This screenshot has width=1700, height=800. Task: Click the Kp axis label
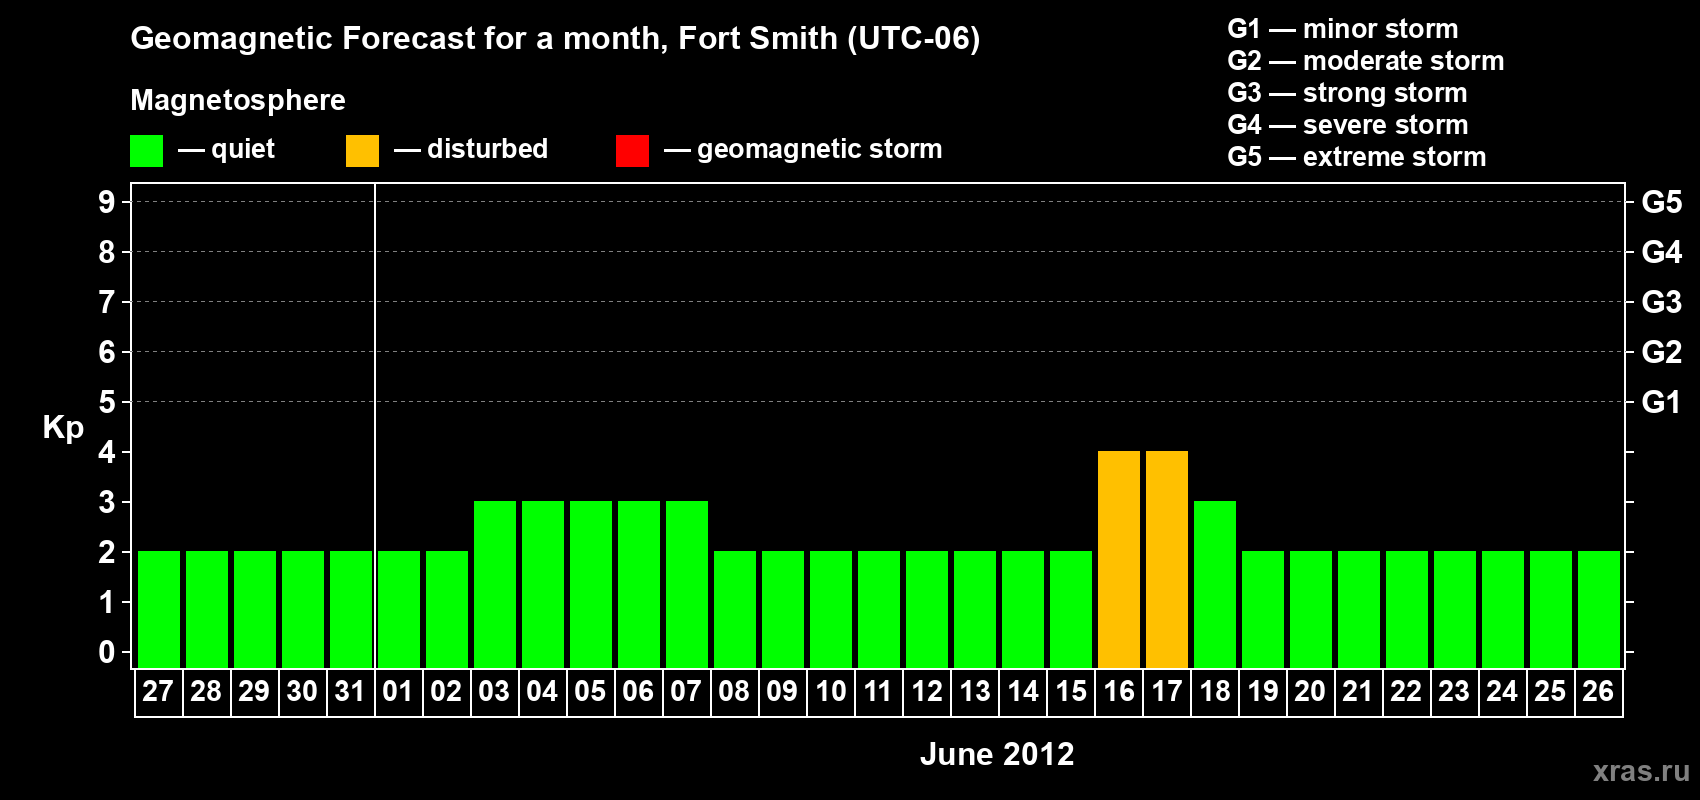63,428
